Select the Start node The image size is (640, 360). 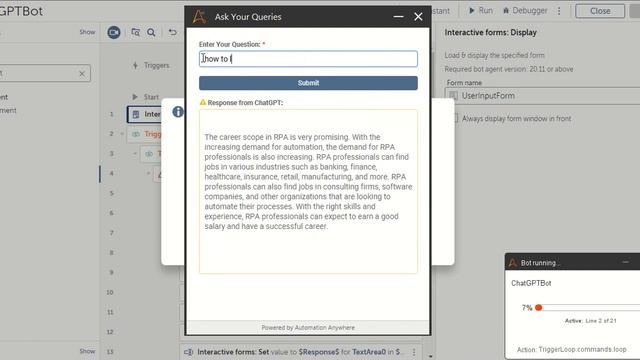(x=146, y=97)
